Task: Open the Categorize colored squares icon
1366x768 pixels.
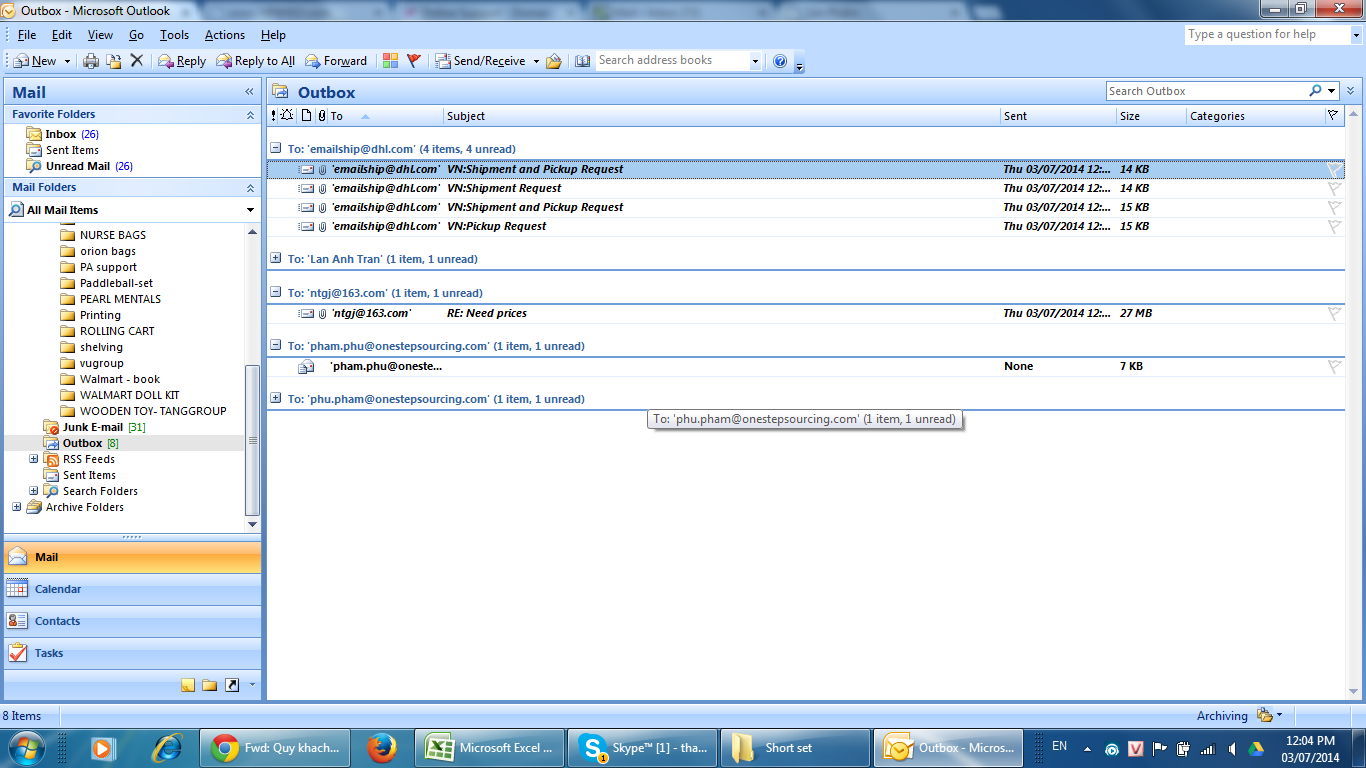Action: click(390, 61)
